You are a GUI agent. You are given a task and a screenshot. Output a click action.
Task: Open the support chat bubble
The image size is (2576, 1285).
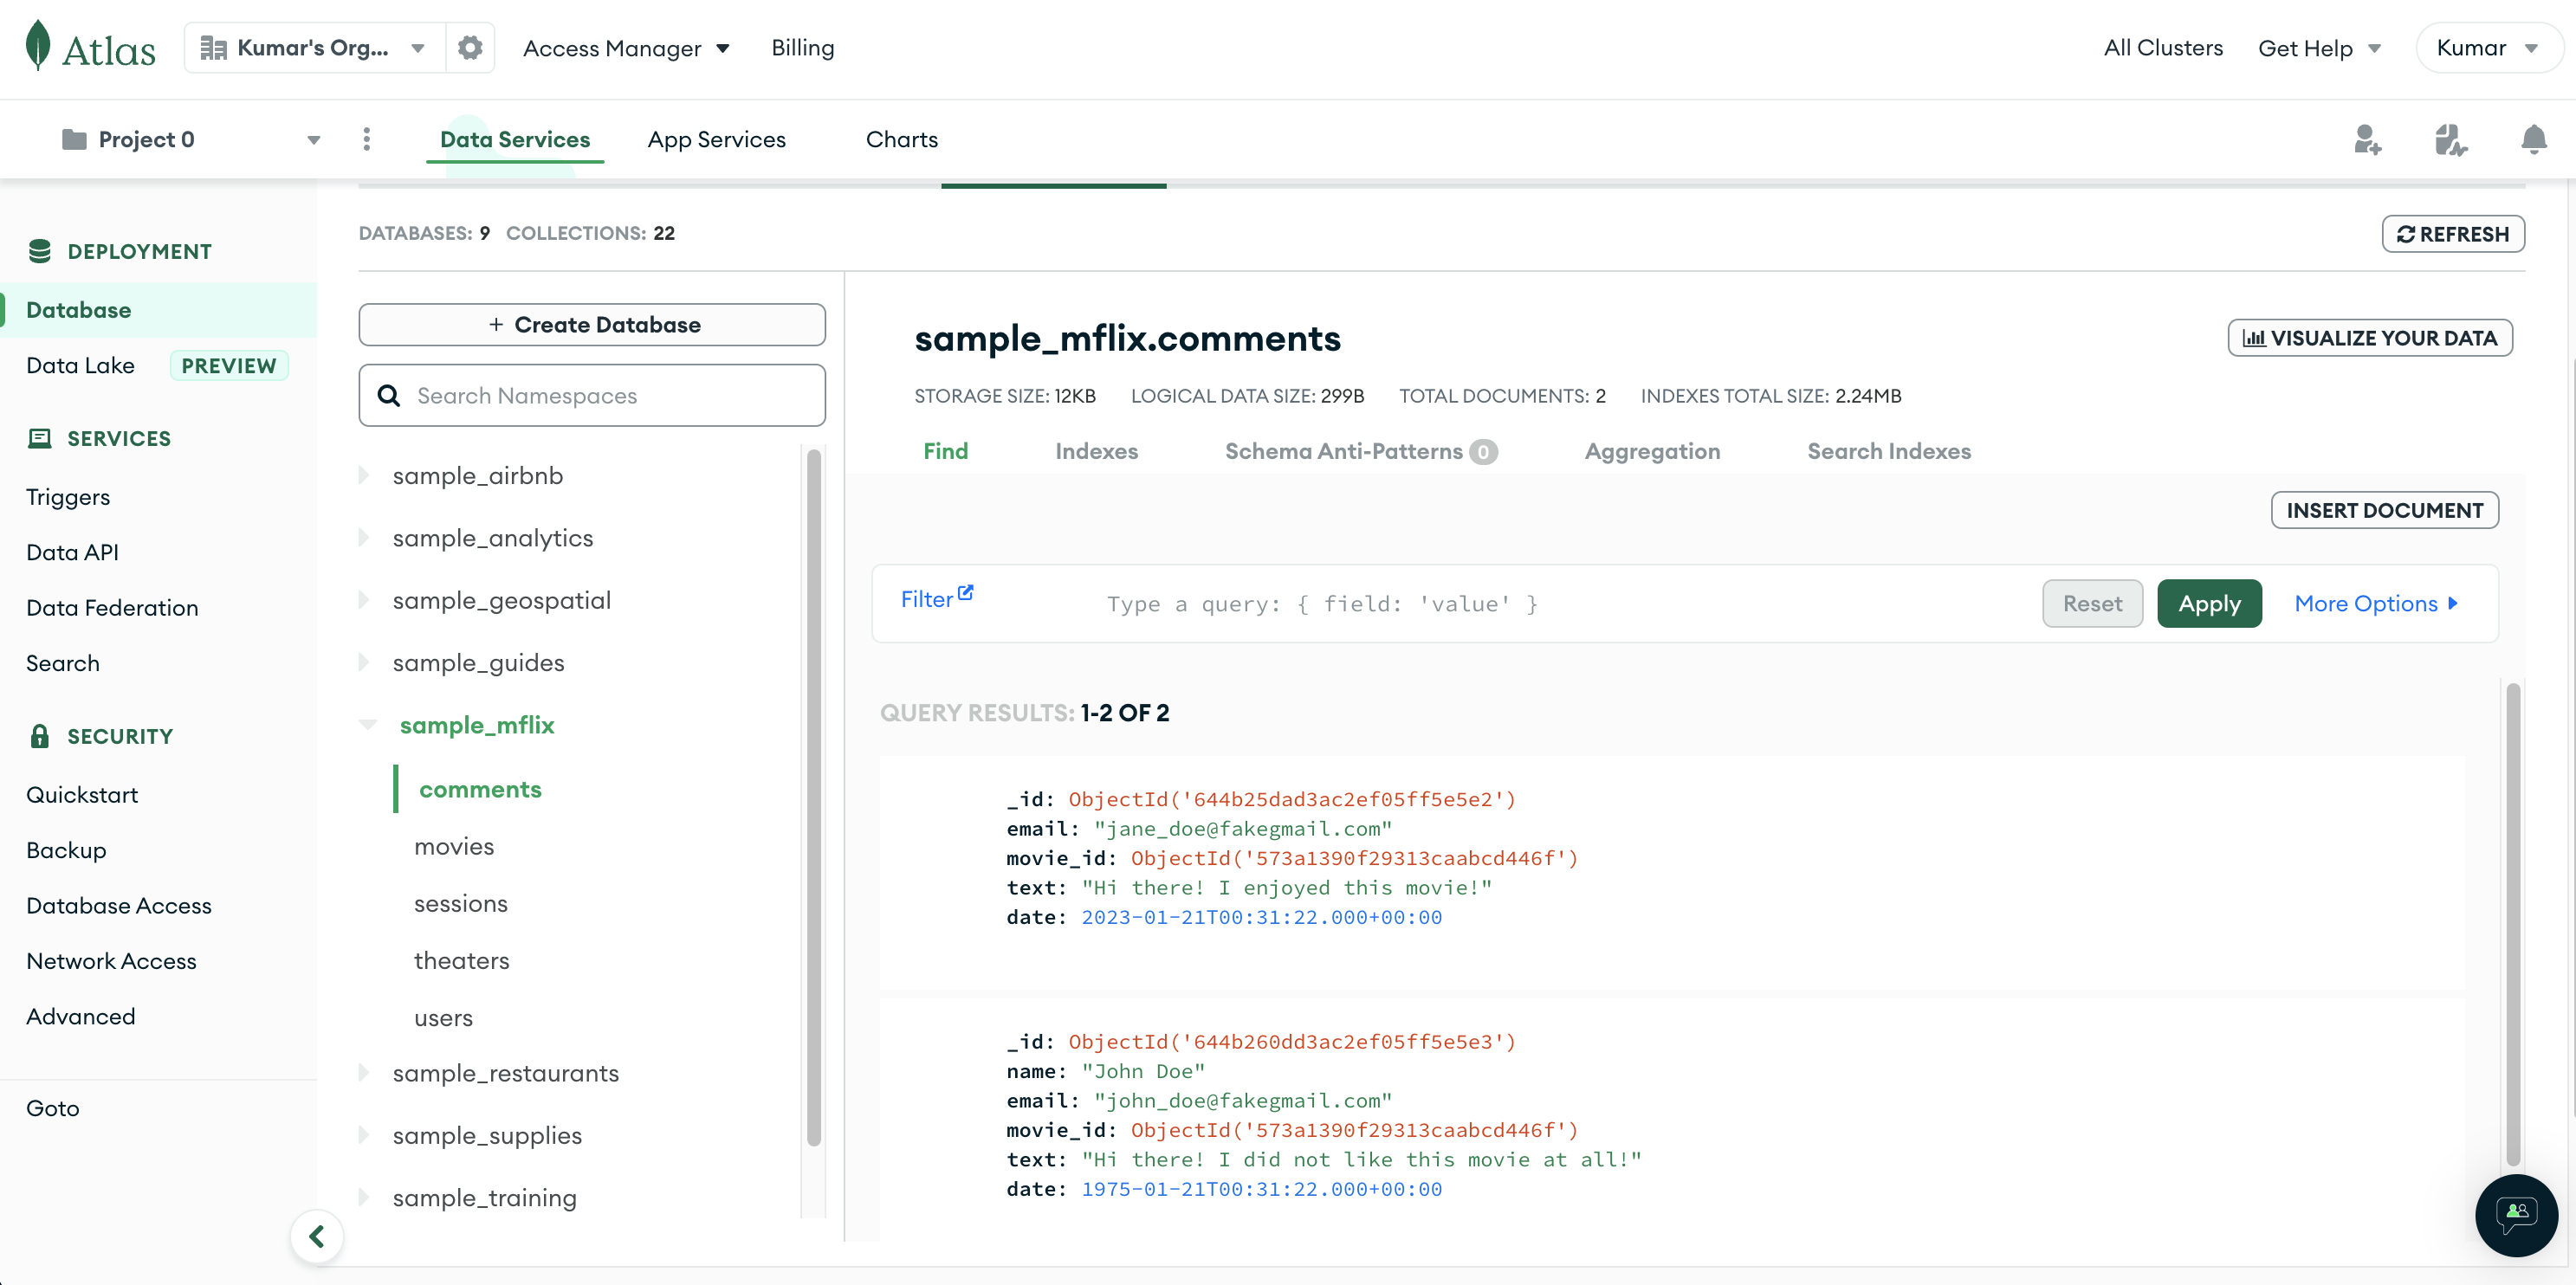tap(2516, 1215)
